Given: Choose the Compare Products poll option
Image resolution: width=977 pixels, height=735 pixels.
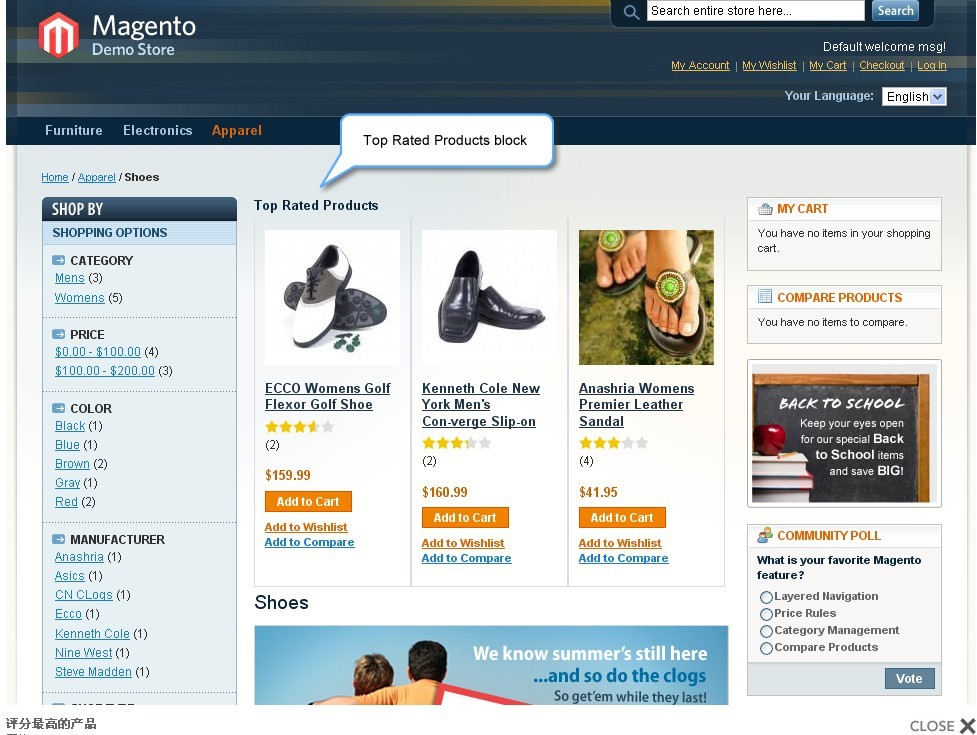Looking at the screenshot, I should click(766, 648).
